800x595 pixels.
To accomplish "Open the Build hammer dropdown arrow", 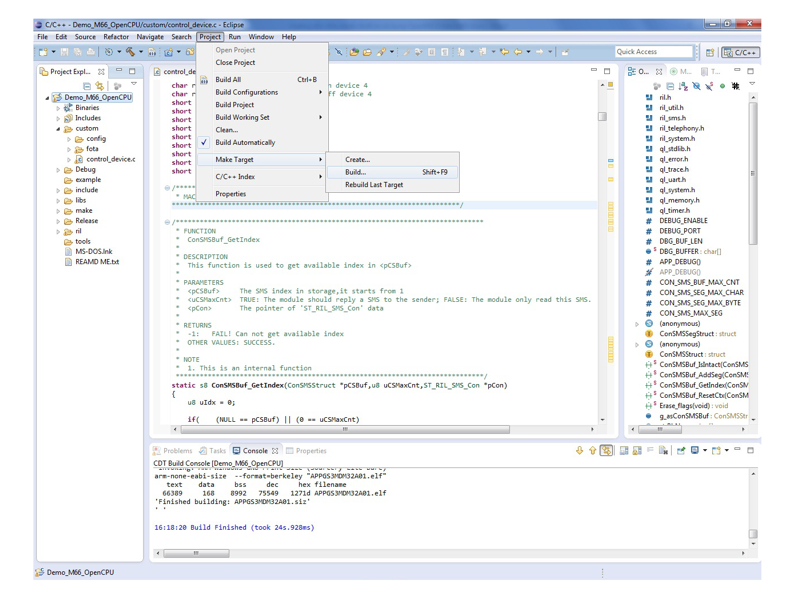I will pyautogui.click(x=140, y=52).
